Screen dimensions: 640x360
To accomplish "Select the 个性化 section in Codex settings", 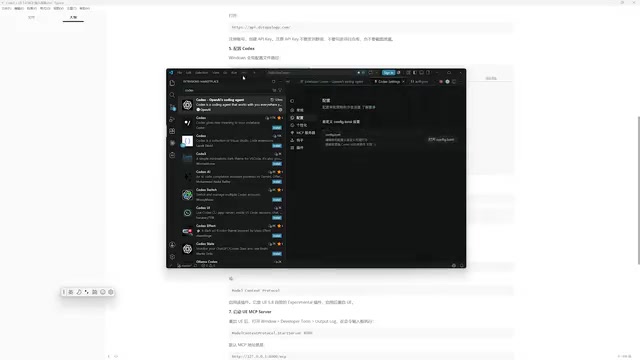I will [303, 125].
